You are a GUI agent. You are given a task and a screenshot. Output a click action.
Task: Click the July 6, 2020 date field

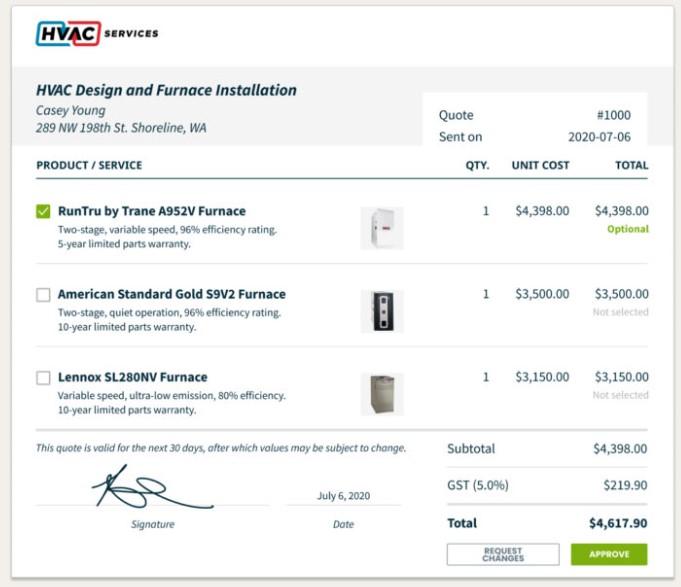343,496
